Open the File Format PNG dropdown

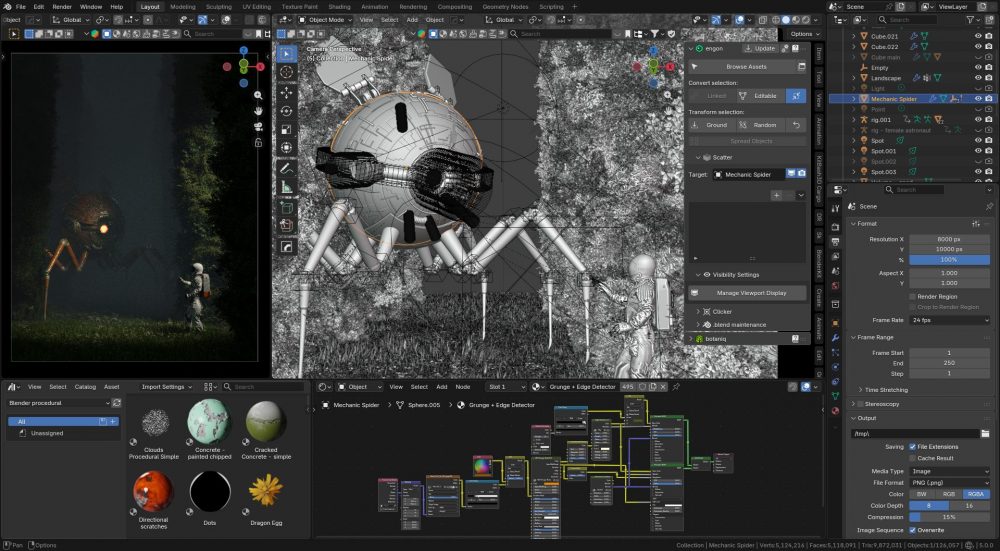pos(949,482)
